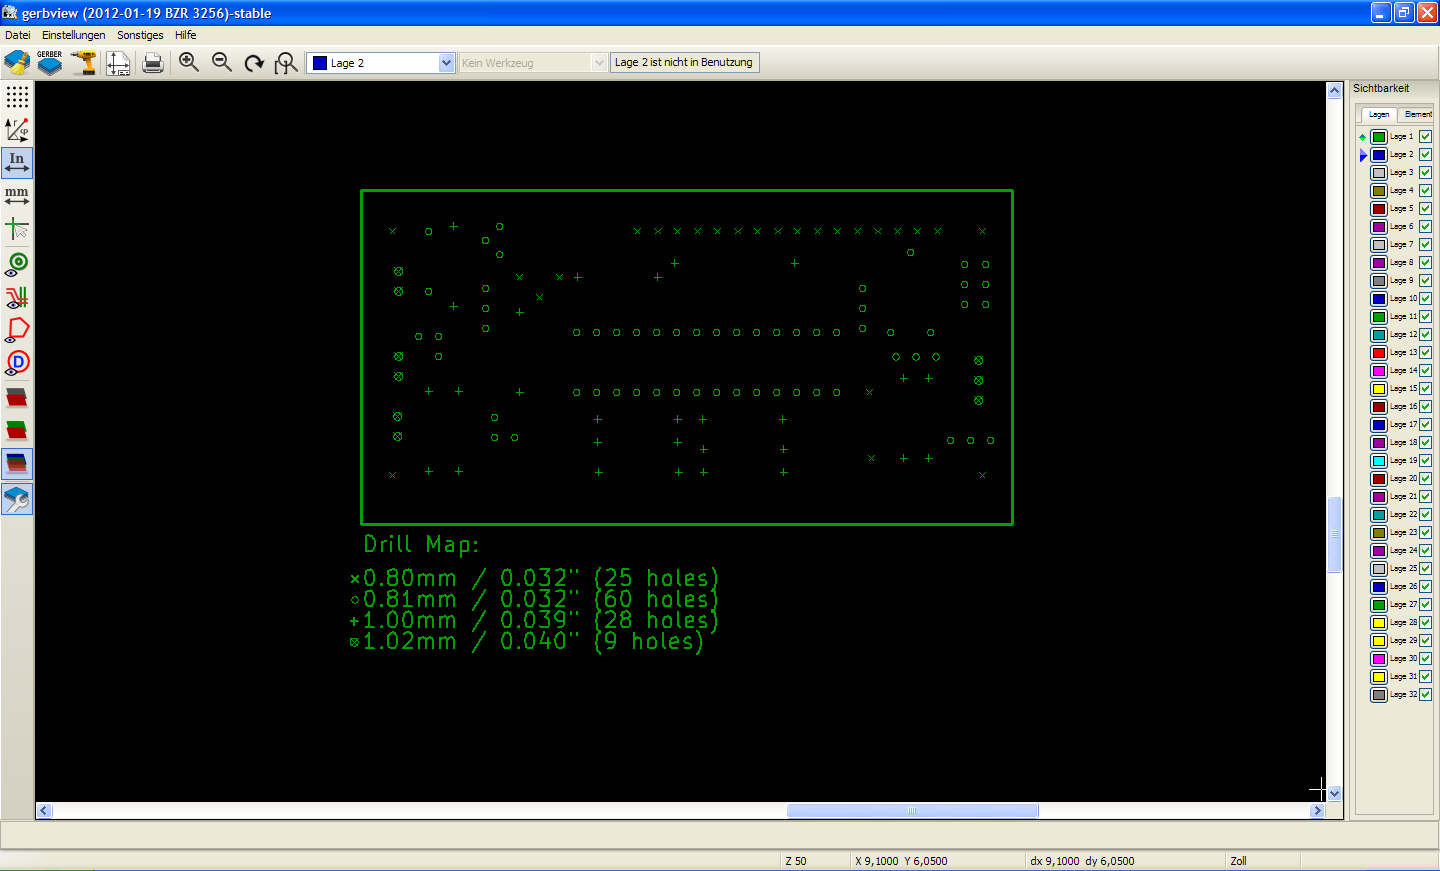Toggle the Lage 27 visibility checkbox
Screen dimensions: 1440x871
[x=1425, y=605]
